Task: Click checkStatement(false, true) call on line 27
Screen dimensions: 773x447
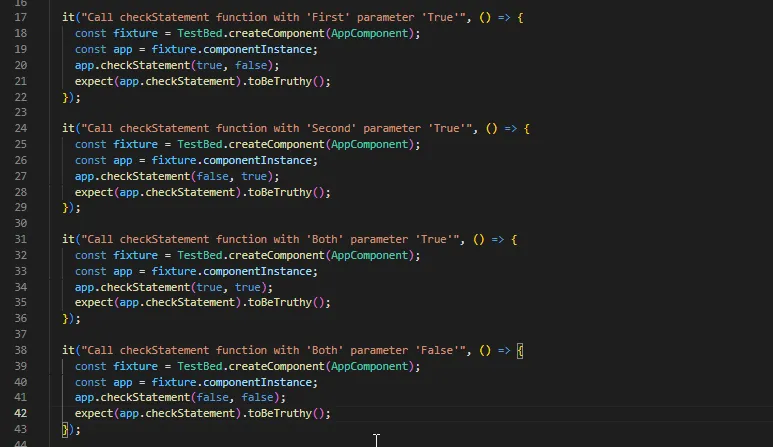Action: [187, 176]
